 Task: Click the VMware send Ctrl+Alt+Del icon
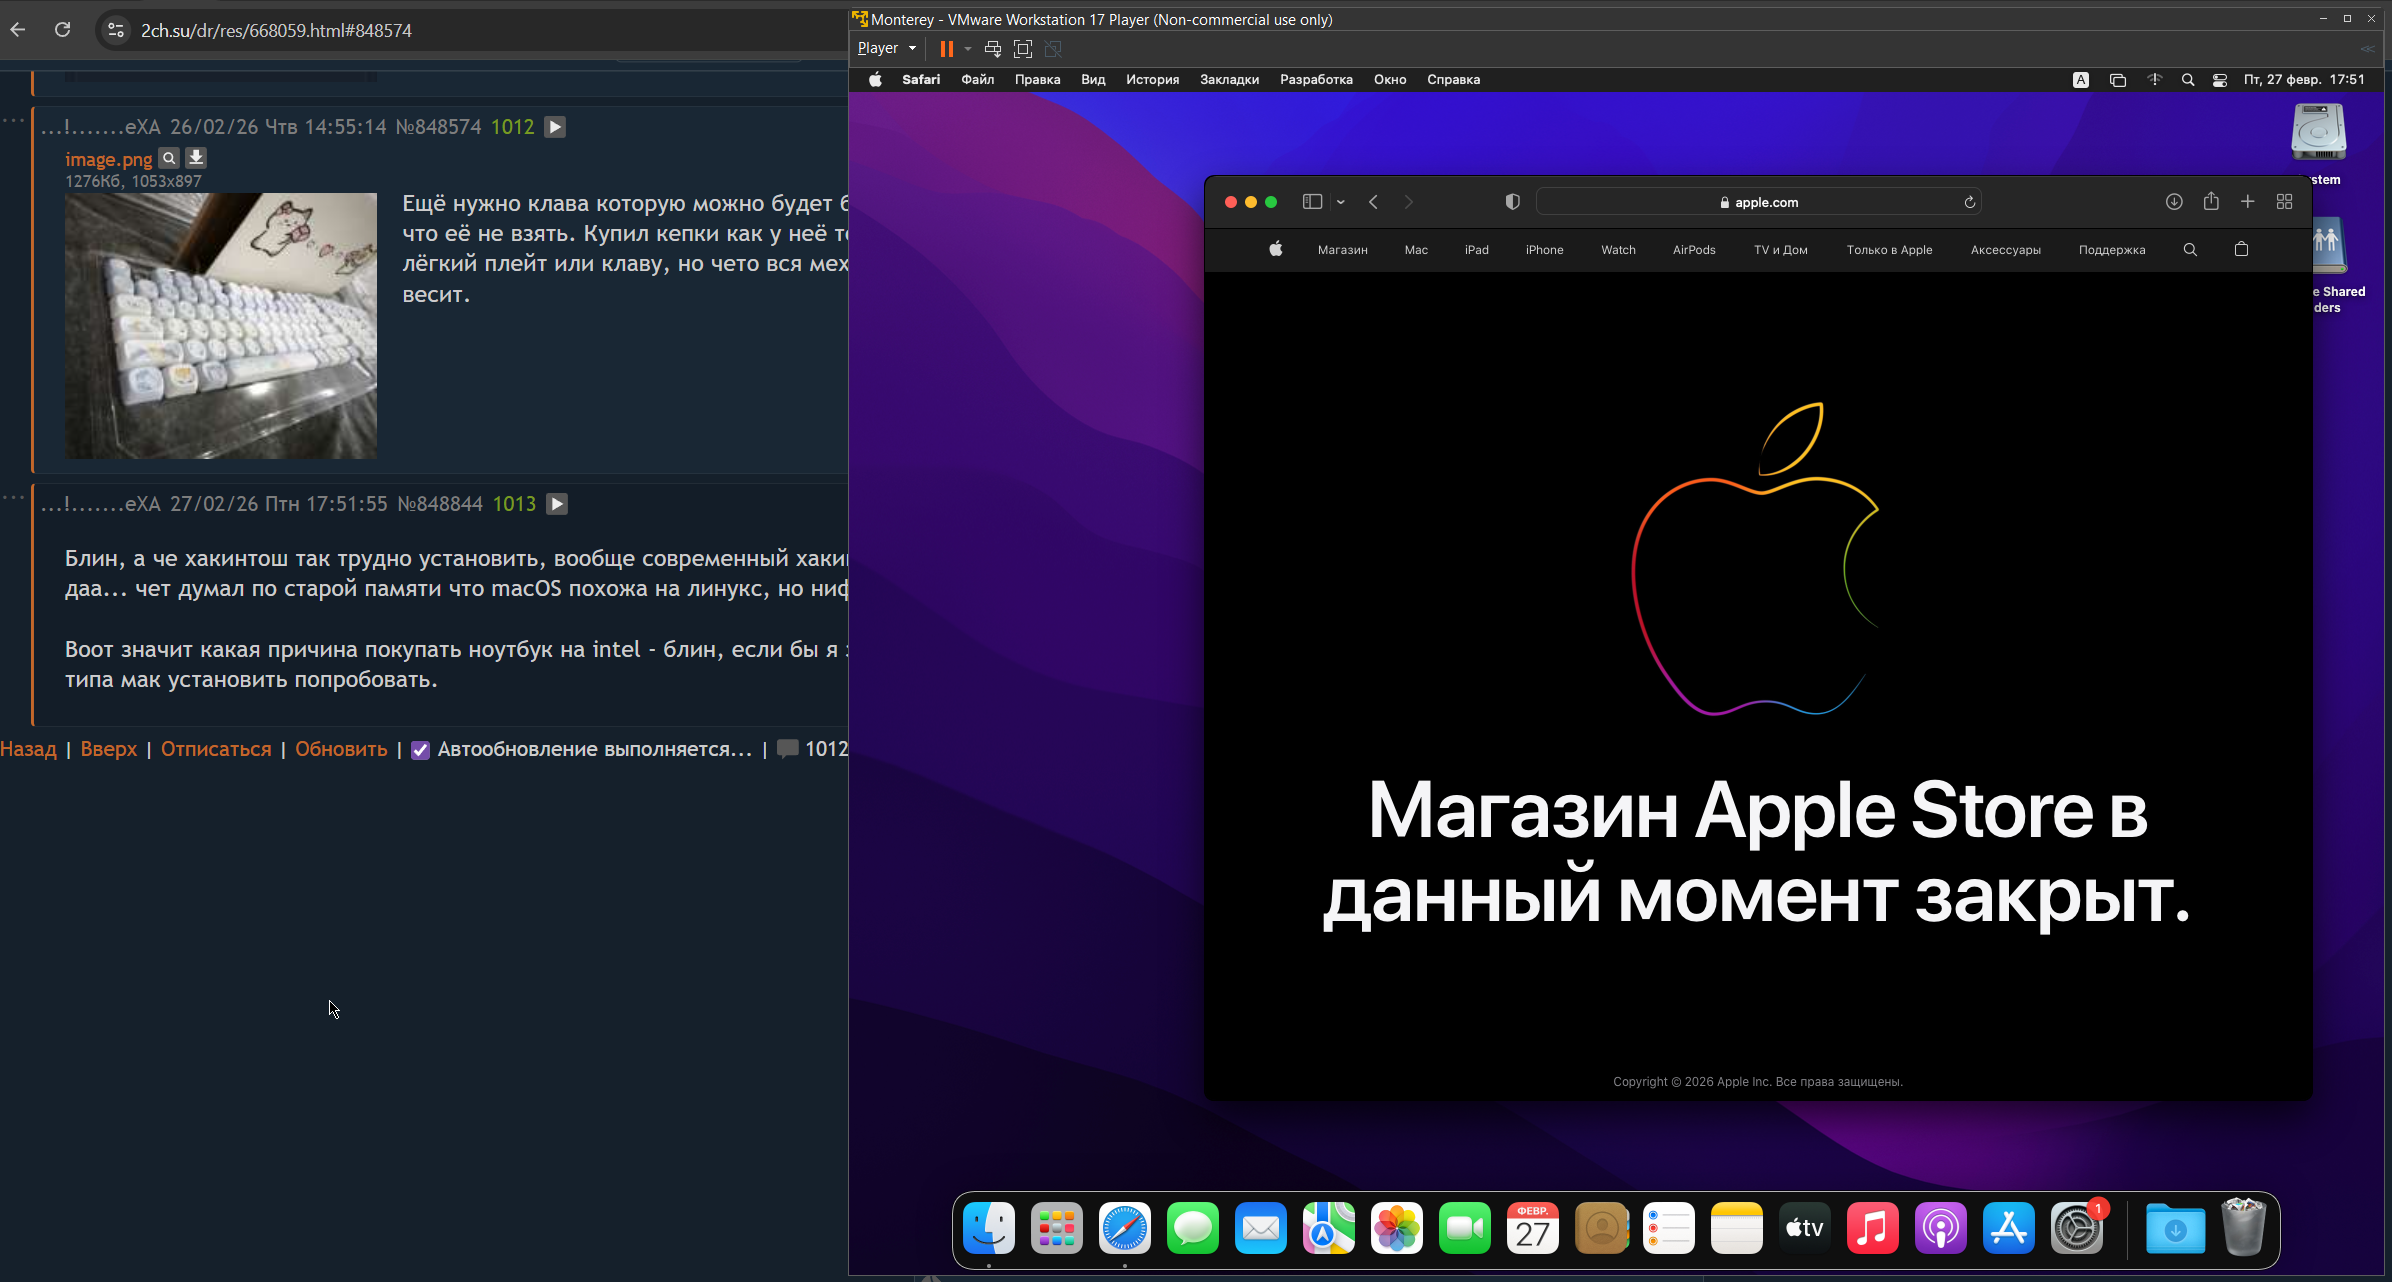992,49
